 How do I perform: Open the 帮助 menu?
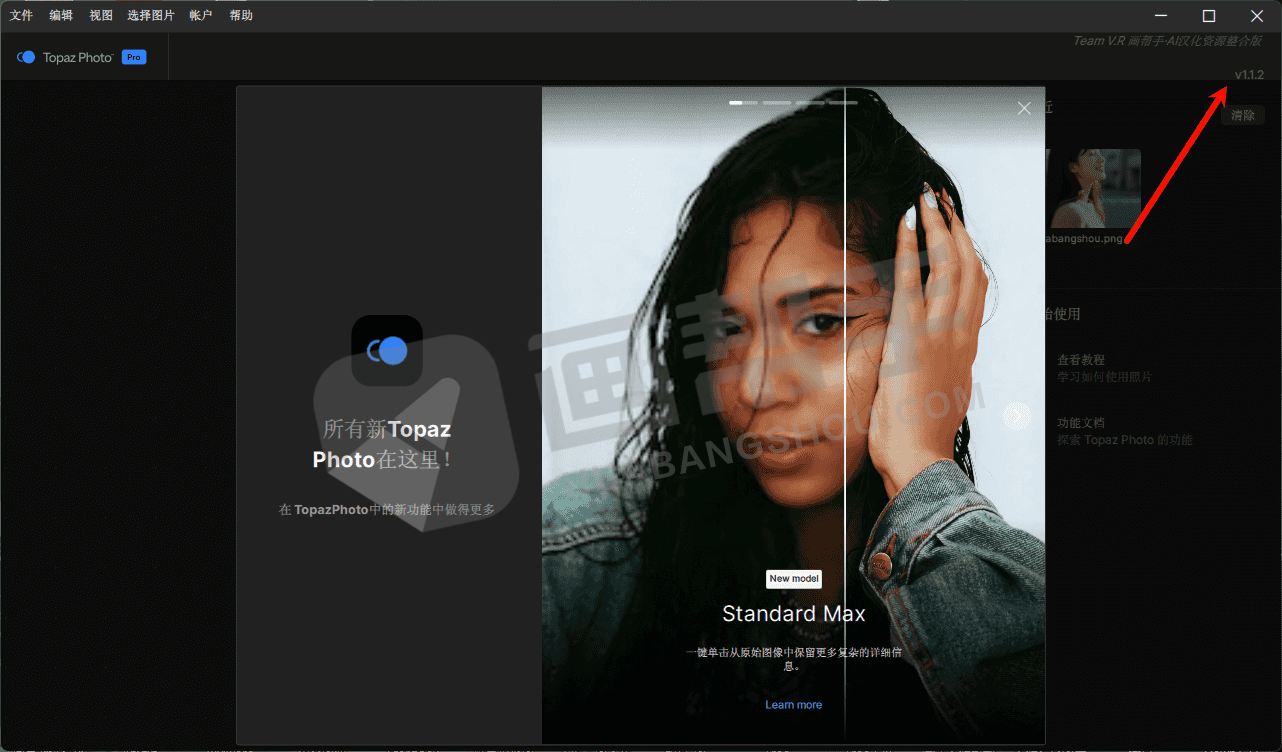click(241, 16)
